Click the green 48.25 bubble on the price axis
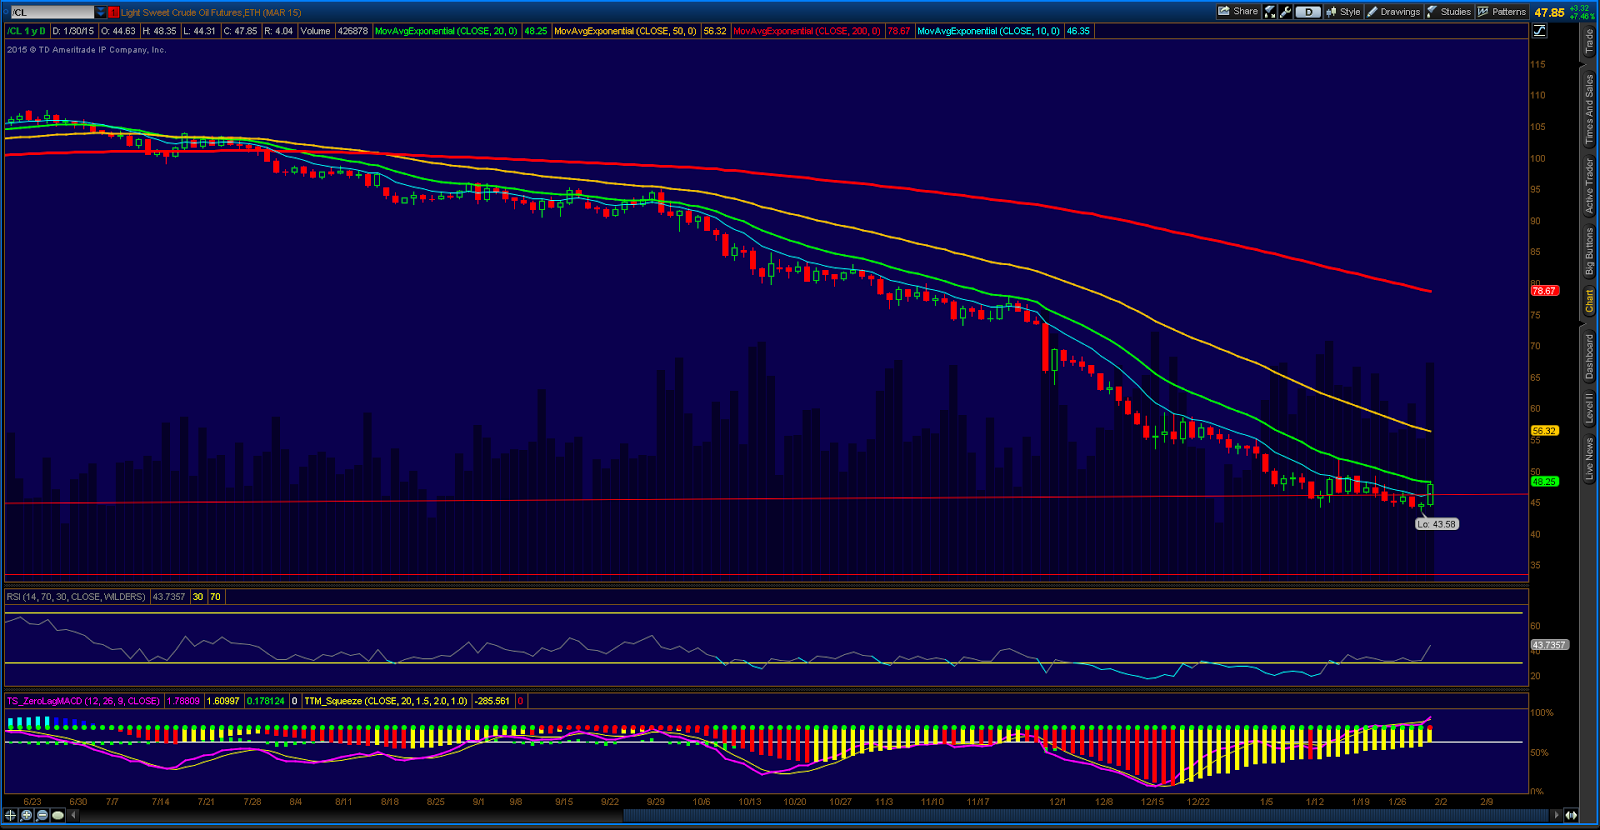Viewport: 1600px width, 830px height. pos(1544,481)
